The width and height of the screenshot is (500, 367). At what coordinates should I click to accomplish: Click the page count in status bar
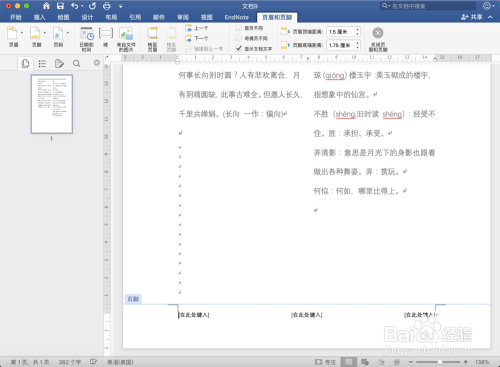pos(30,362)
